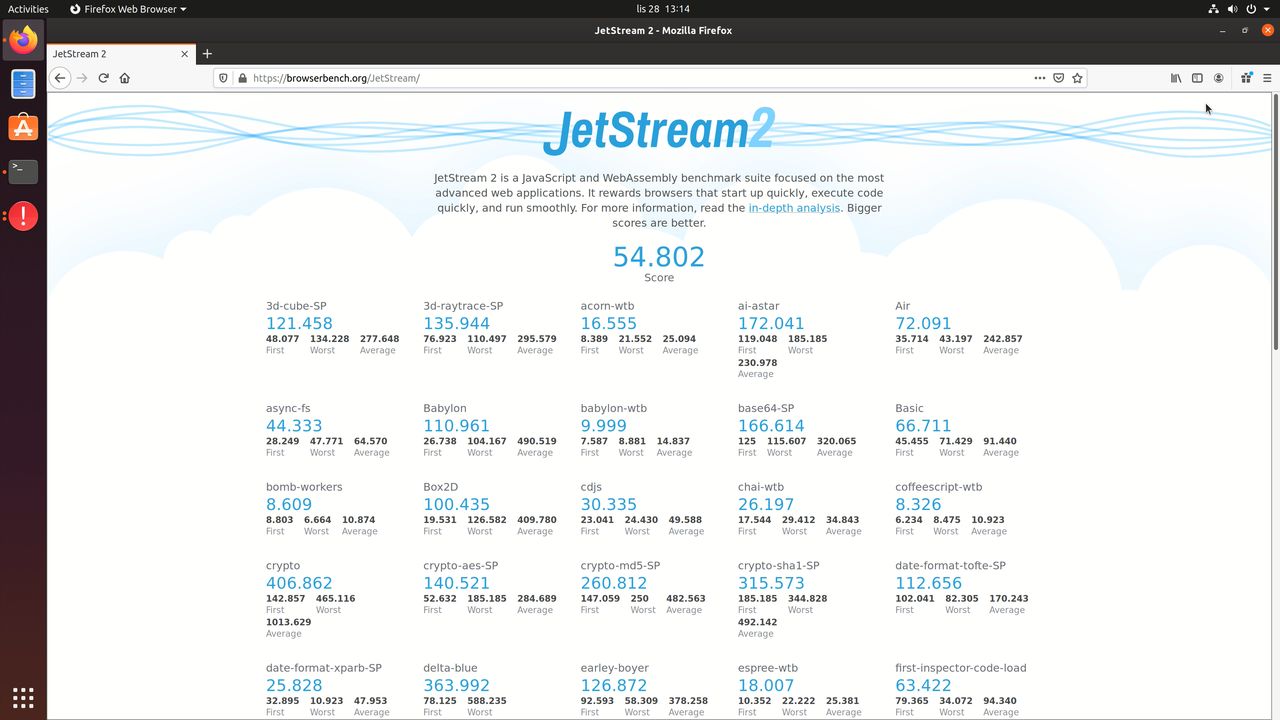Click the tracking protection shield icon
Image resolution: width=1280 pixels, height=720 pixels.
point(224,78)
